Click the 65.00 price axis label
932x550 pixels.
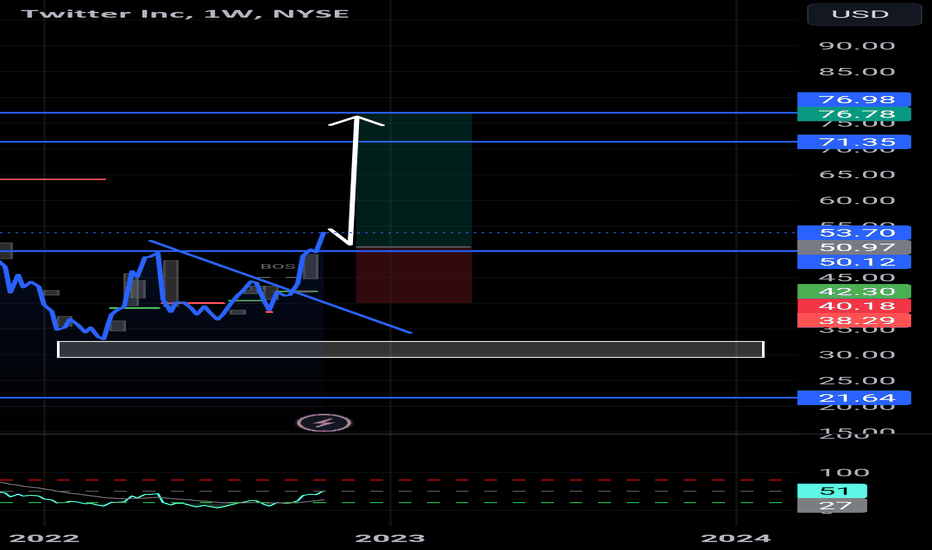point(857,174)
